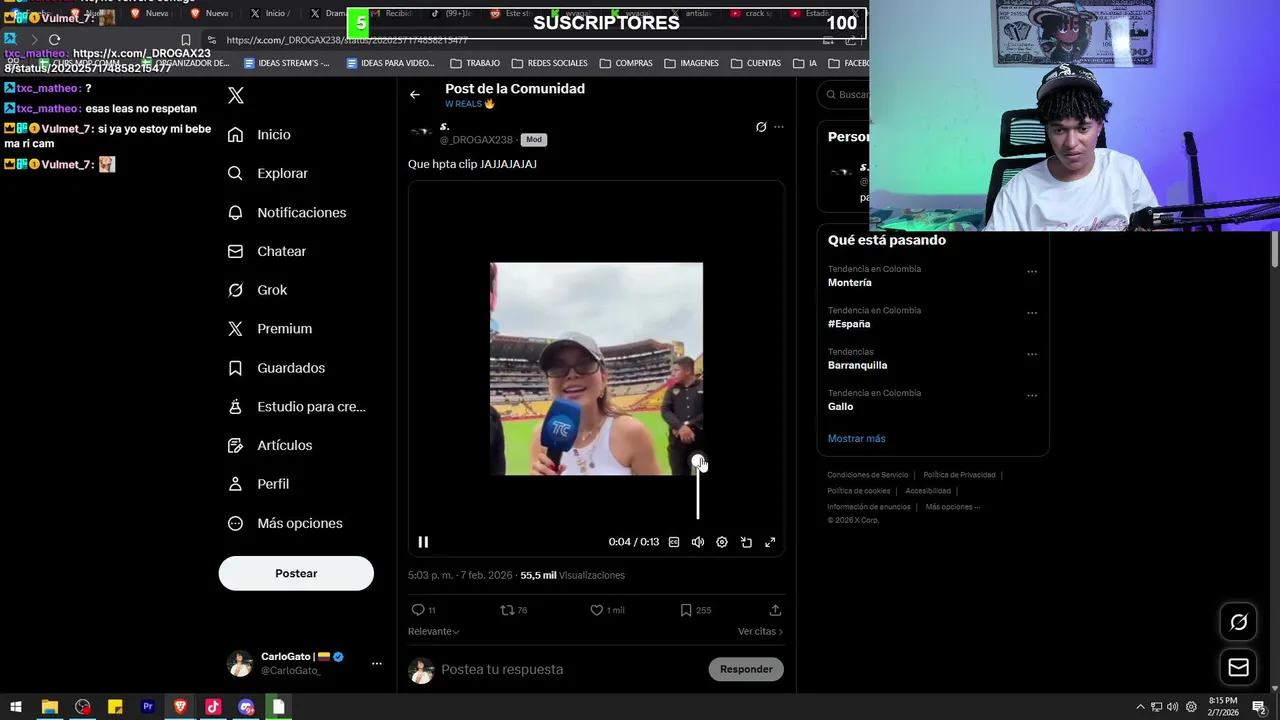Reload the page in browser
Viewport: 1280px width, 720px height.
click(x=55, y=40)
